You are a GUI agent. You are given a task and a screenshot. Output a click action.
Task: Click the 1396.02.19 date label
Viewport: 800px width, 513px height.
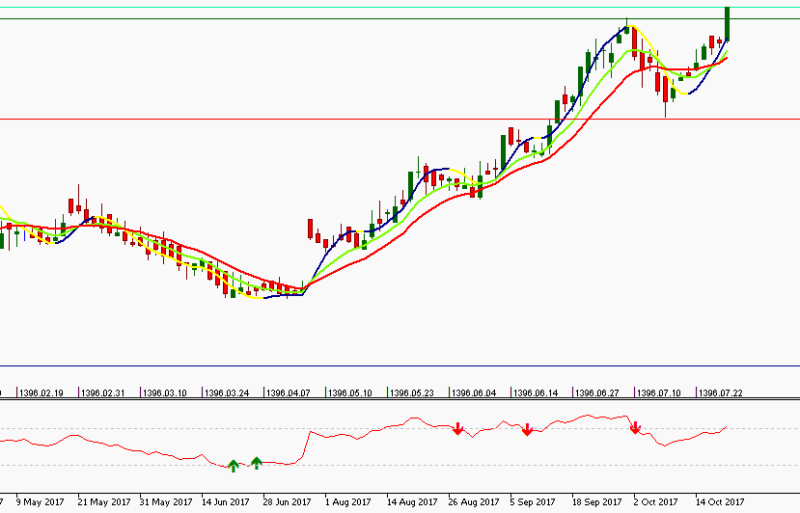click(41, 393)
